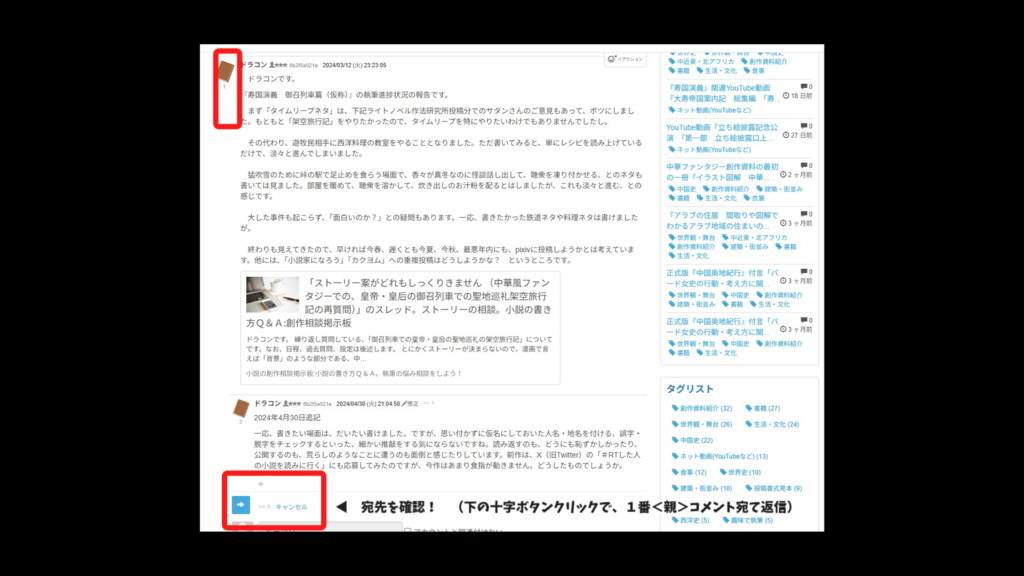Click the first comment's brown avatar icon
1024x576 pixels.
pos(226,71)
